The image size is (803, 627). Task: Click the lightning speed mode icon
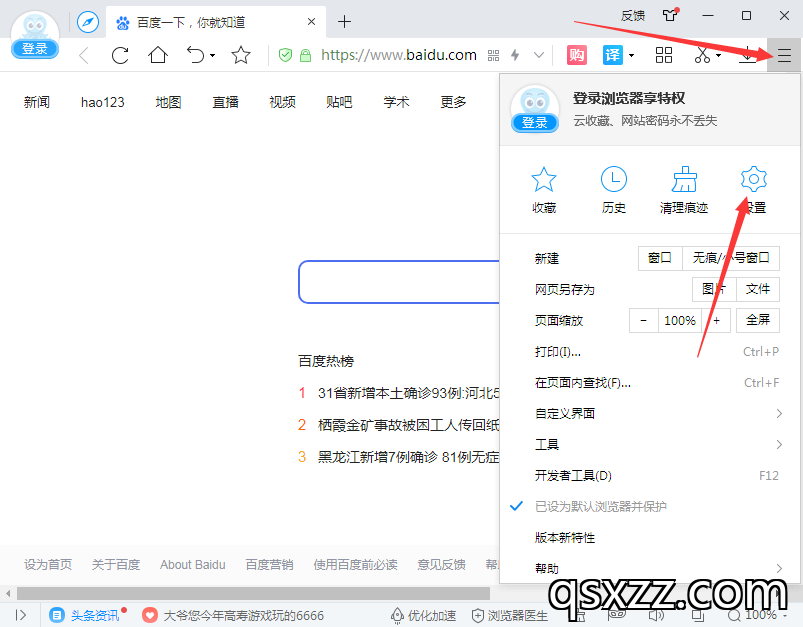click(515, 55)
